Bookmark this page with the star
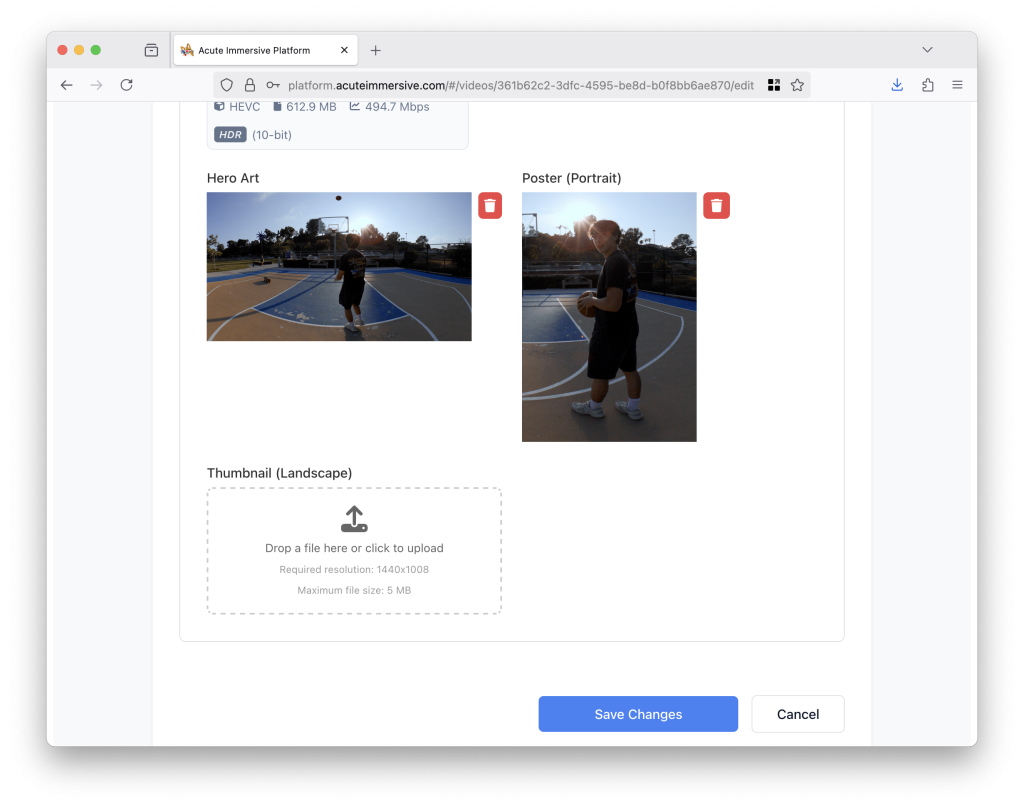The height and width of the screenshot is (808, 1024). click(x=797, y=85)
